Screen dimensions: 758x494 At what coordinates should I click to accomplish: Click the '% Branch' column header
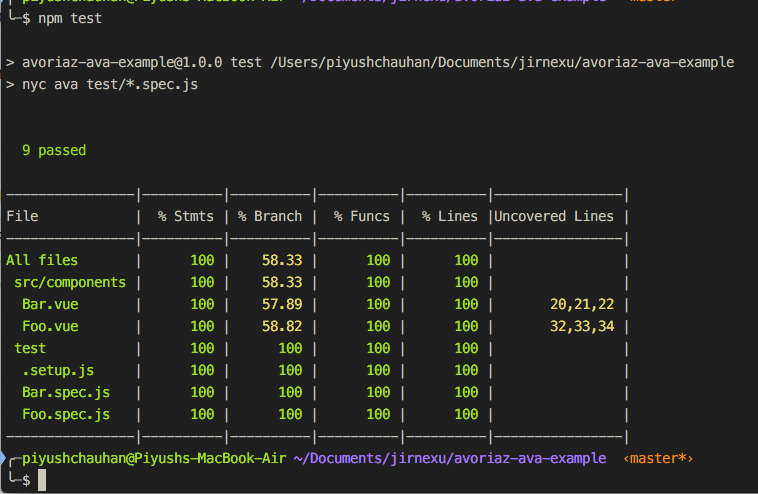(x=270, y=216)
